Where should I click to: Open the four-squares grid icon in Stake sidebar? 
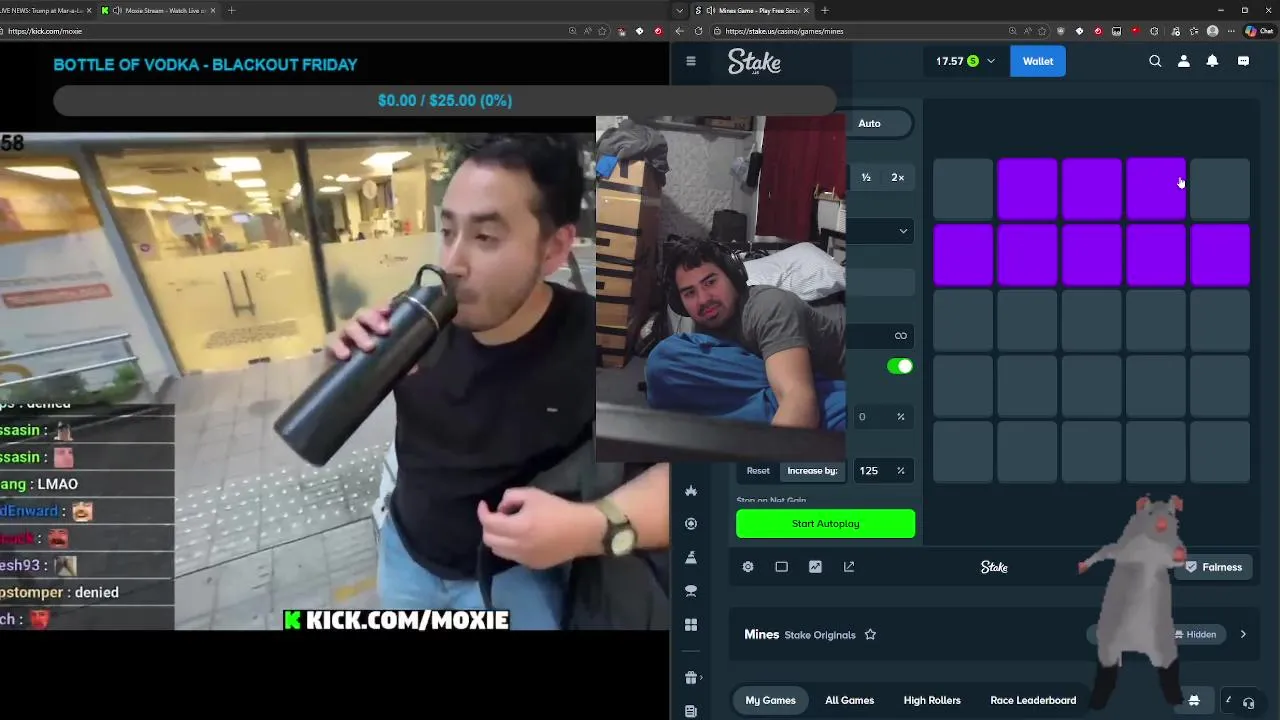click(x=691, y=625)
